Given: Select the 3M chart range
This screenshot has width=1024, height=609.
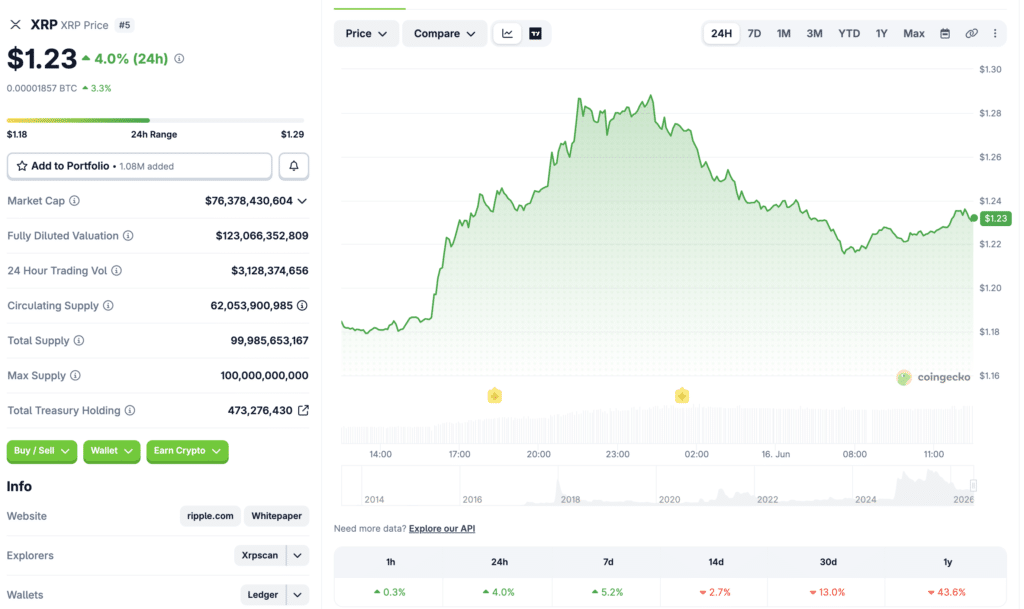Looking at the screenshot, I should 814,33.
